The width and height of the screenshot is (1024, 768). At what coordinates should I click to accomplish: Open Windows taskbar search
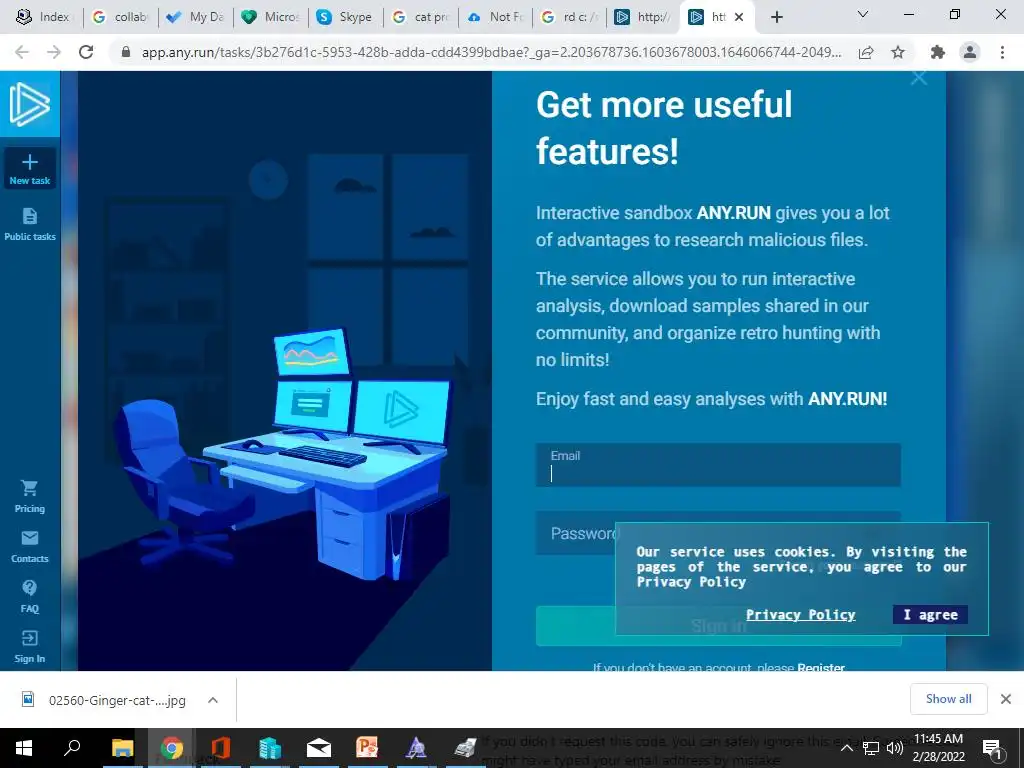(72, 747)
